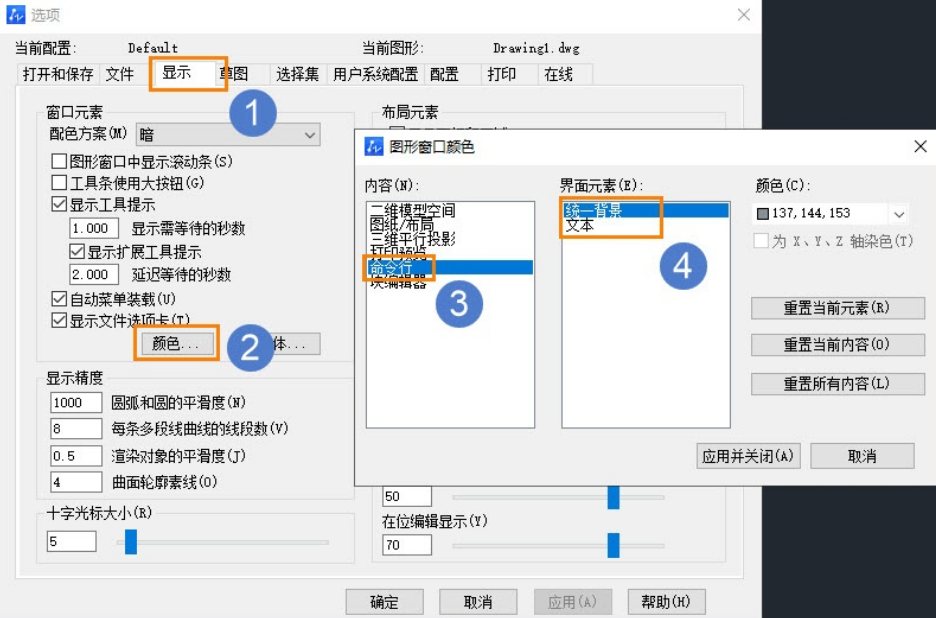Screen dimensions: 936x618
Task: Select 统一背景 in the 界面元素 list
Action: [645, 210]
